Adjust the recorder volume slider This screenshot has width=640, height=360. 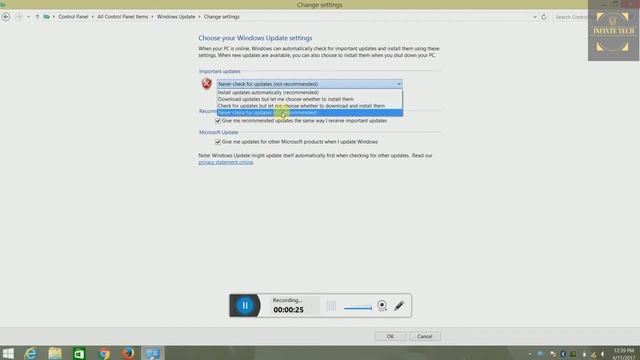pos(358,308)
